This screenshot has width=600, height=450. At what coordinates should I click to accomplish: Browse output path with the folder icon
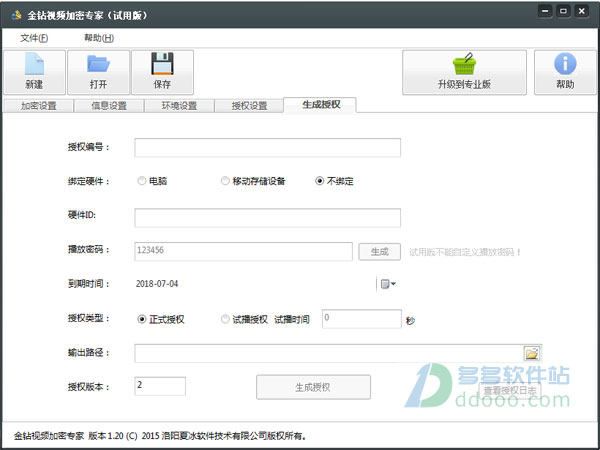pos(532,353)
